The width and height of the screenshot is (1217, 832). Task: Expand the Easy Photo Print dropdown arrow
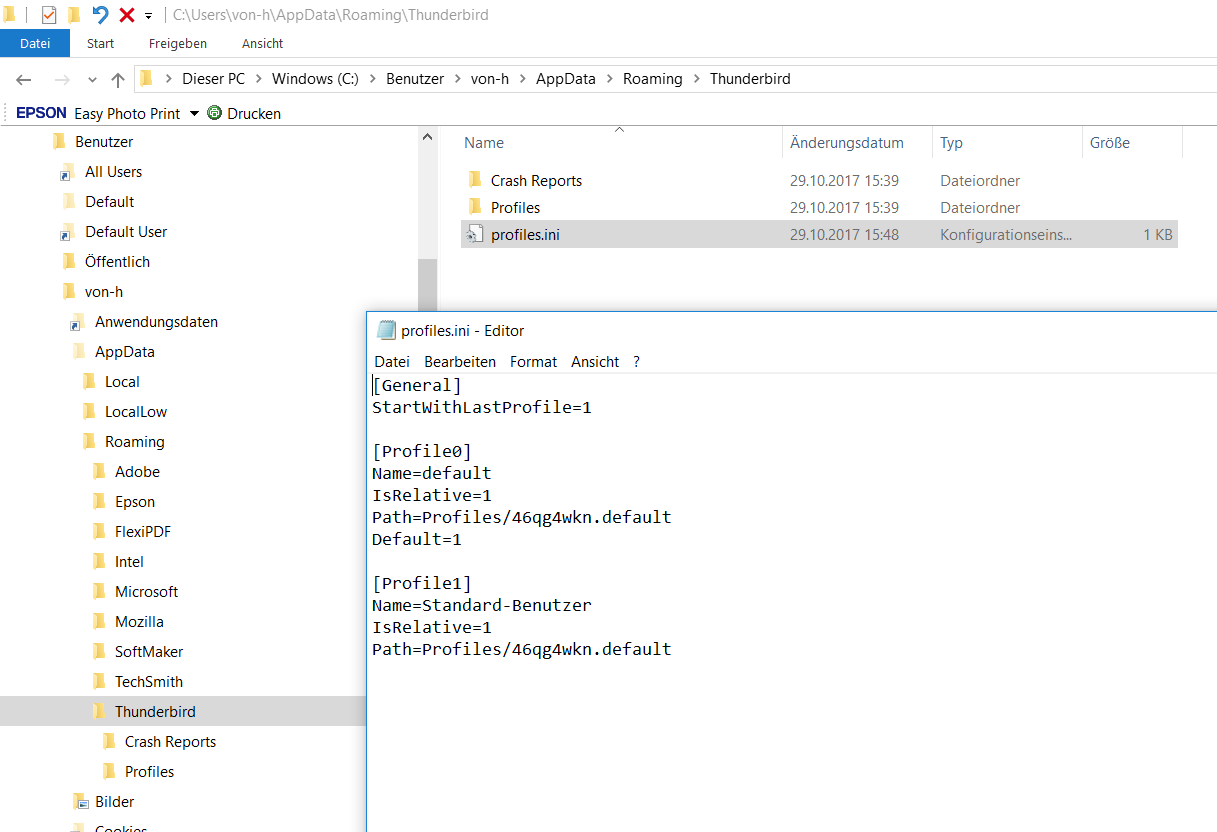[x=194, y=113]
